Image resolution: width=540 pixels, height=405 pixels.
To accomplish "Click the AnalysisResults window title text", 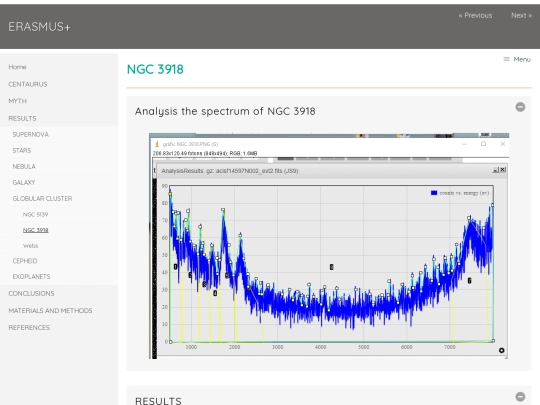I will tap(230, 171).
